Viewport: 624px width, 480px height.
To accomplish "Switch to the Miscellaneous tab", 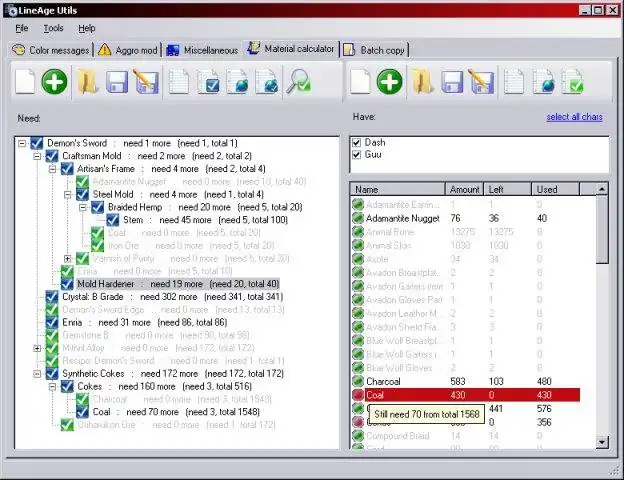I will (x=202, y=50).
